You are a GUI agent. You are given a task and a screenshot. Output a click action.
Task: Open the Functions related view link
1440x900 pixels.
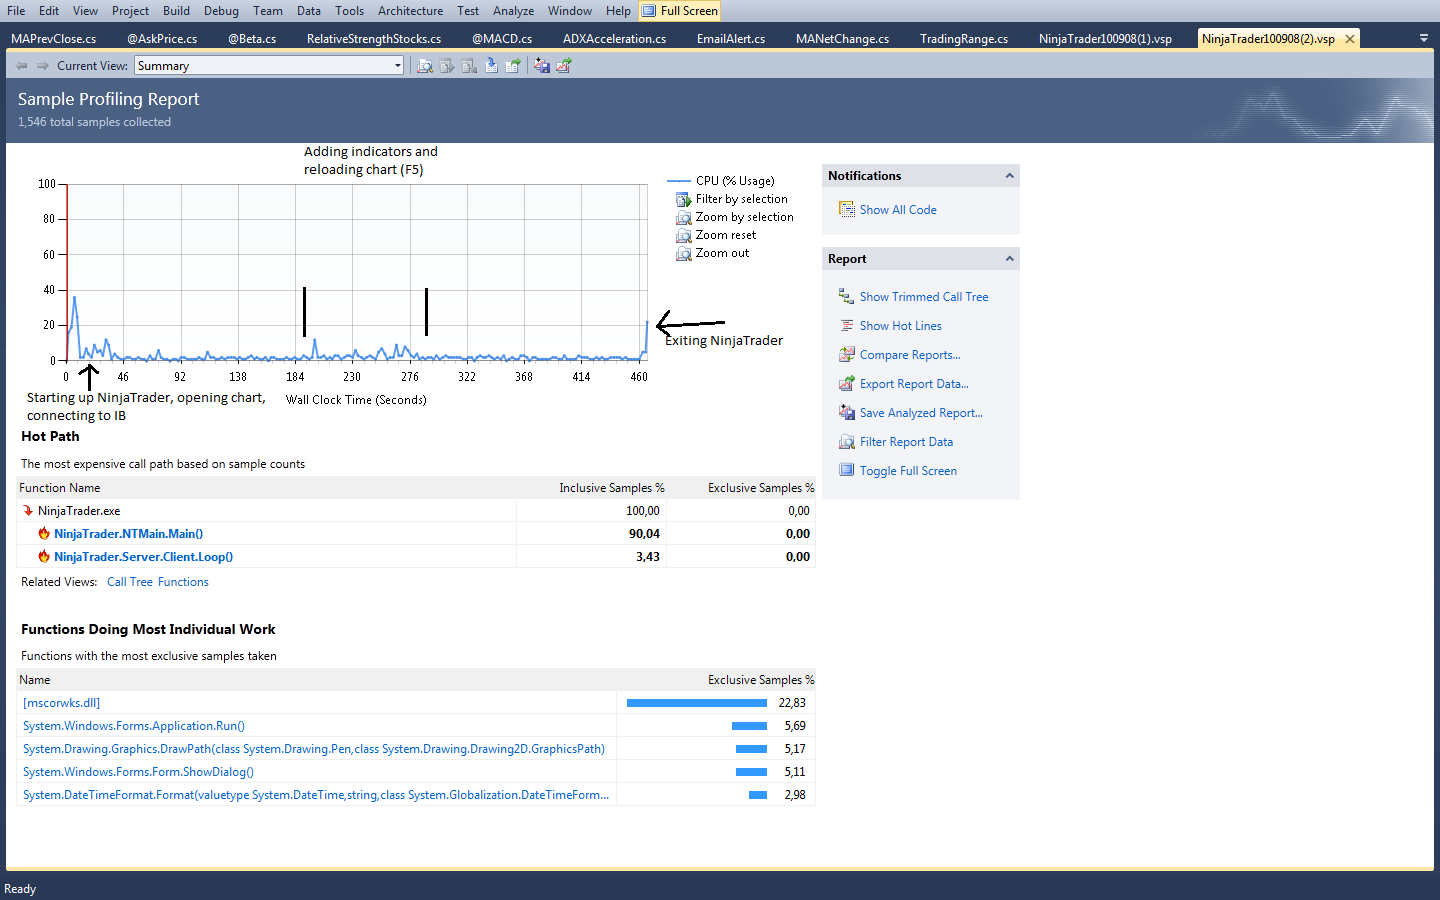[183, 582]
